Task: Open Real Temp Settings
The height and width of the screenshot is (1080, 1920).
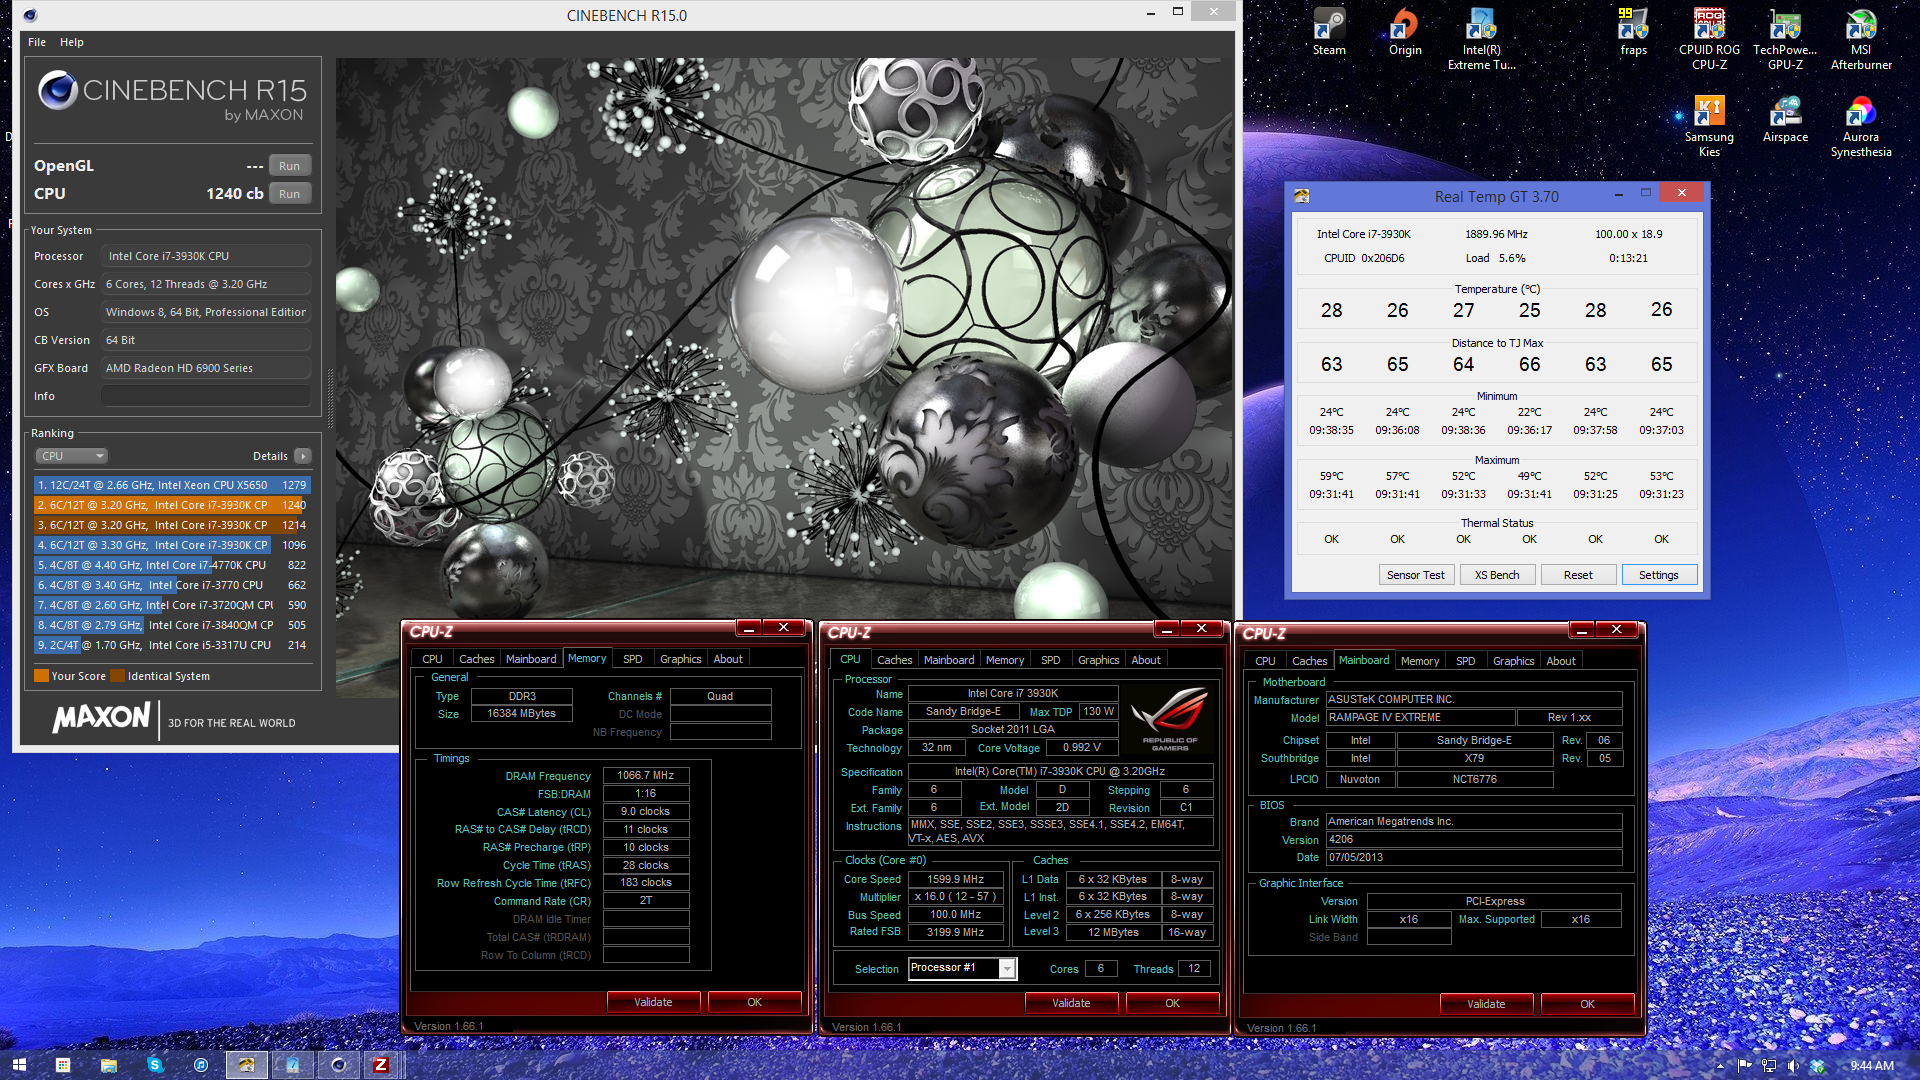Action: 1659,575
